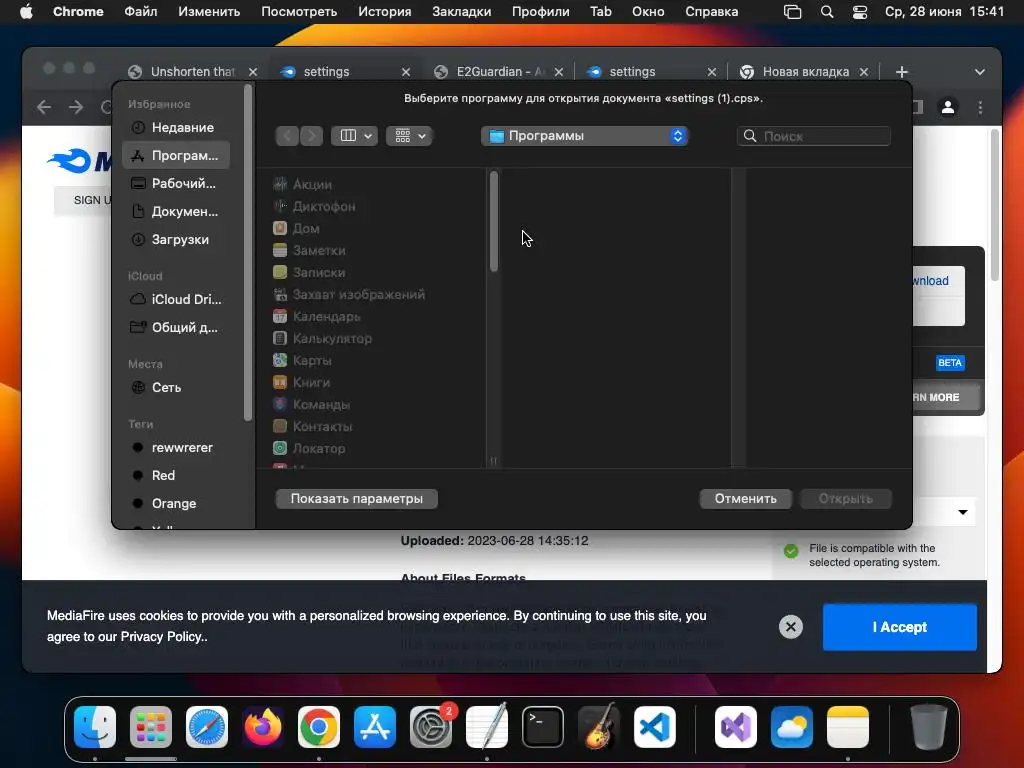Open Visual Studio Code from the Dock

click(x=655, y=727)
